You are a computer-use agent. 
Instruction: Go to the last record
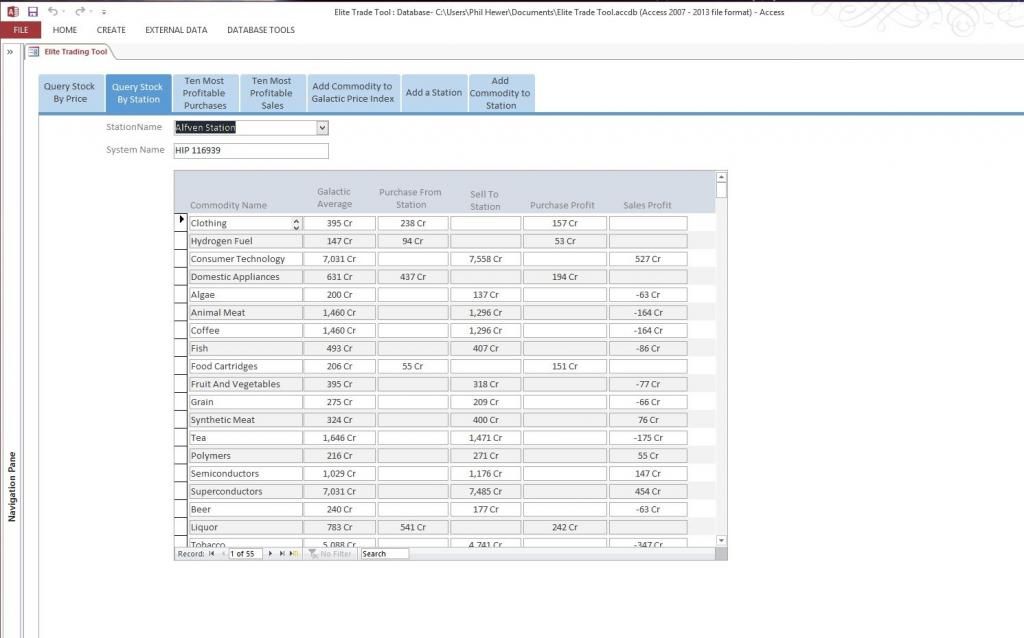click(x=282, y=554)
